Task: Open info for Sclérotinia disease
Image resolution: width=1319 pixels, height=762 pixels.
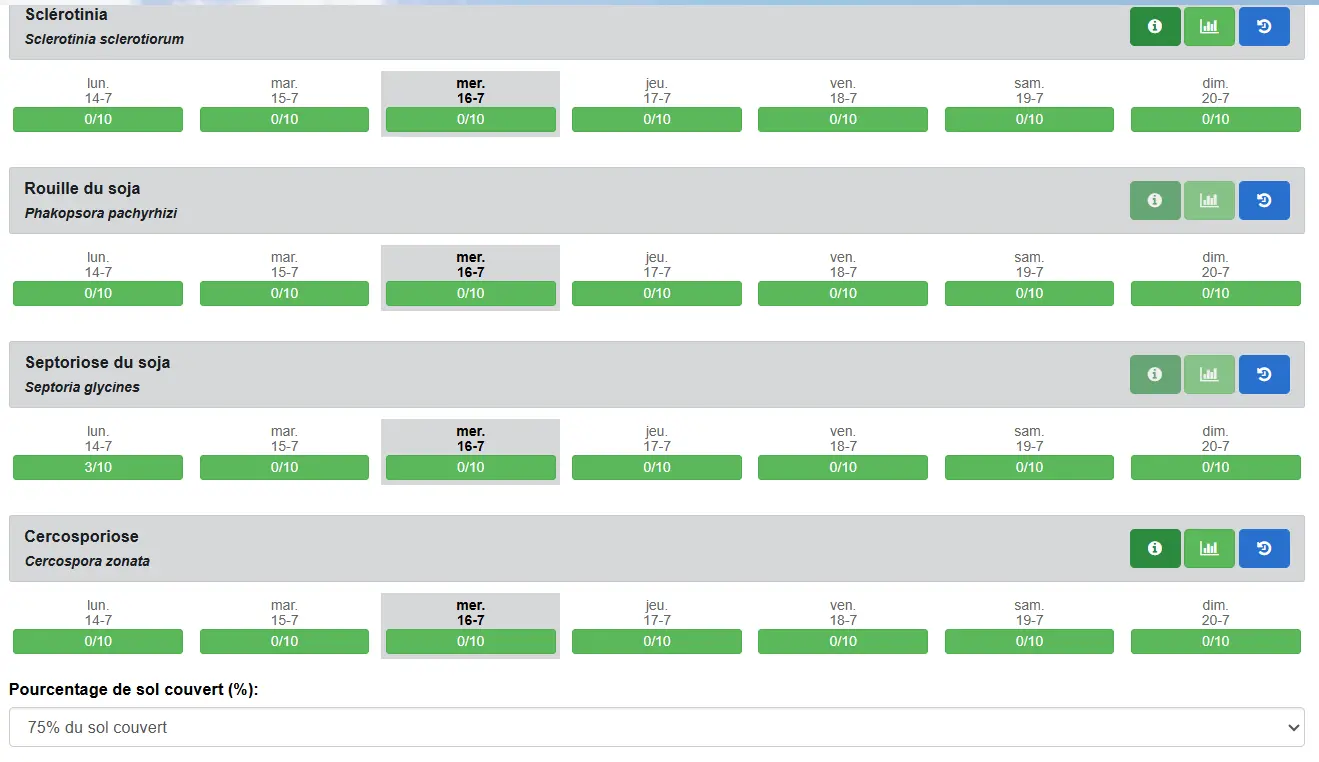Action: (x=1155, y=27)
